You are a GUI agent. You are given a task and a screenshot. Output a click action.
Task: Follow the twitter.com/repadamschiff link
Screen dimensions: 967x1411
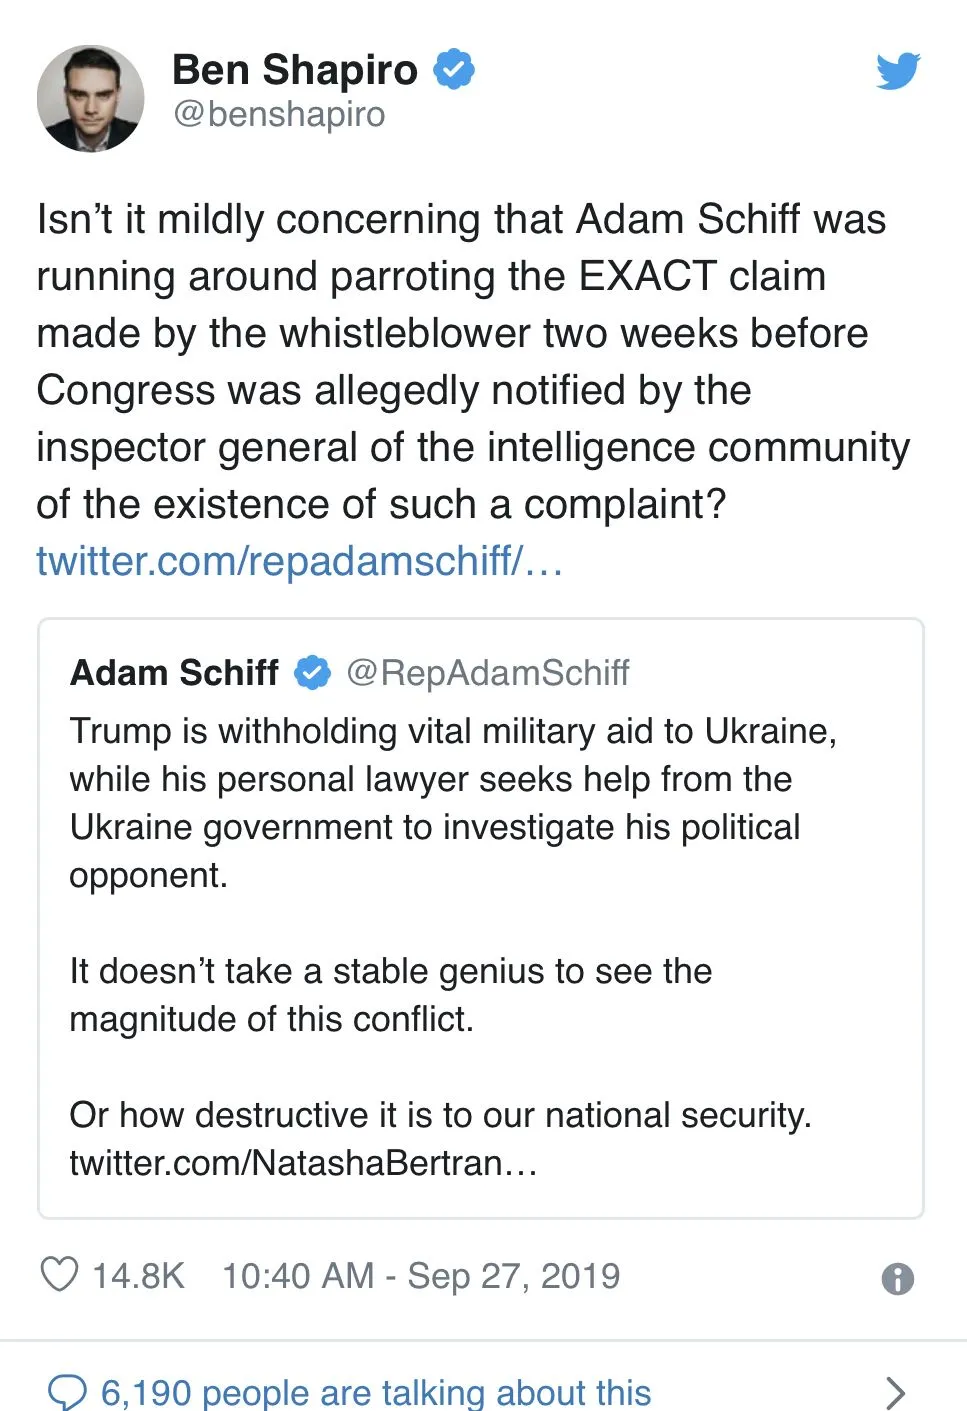[299, 561]
